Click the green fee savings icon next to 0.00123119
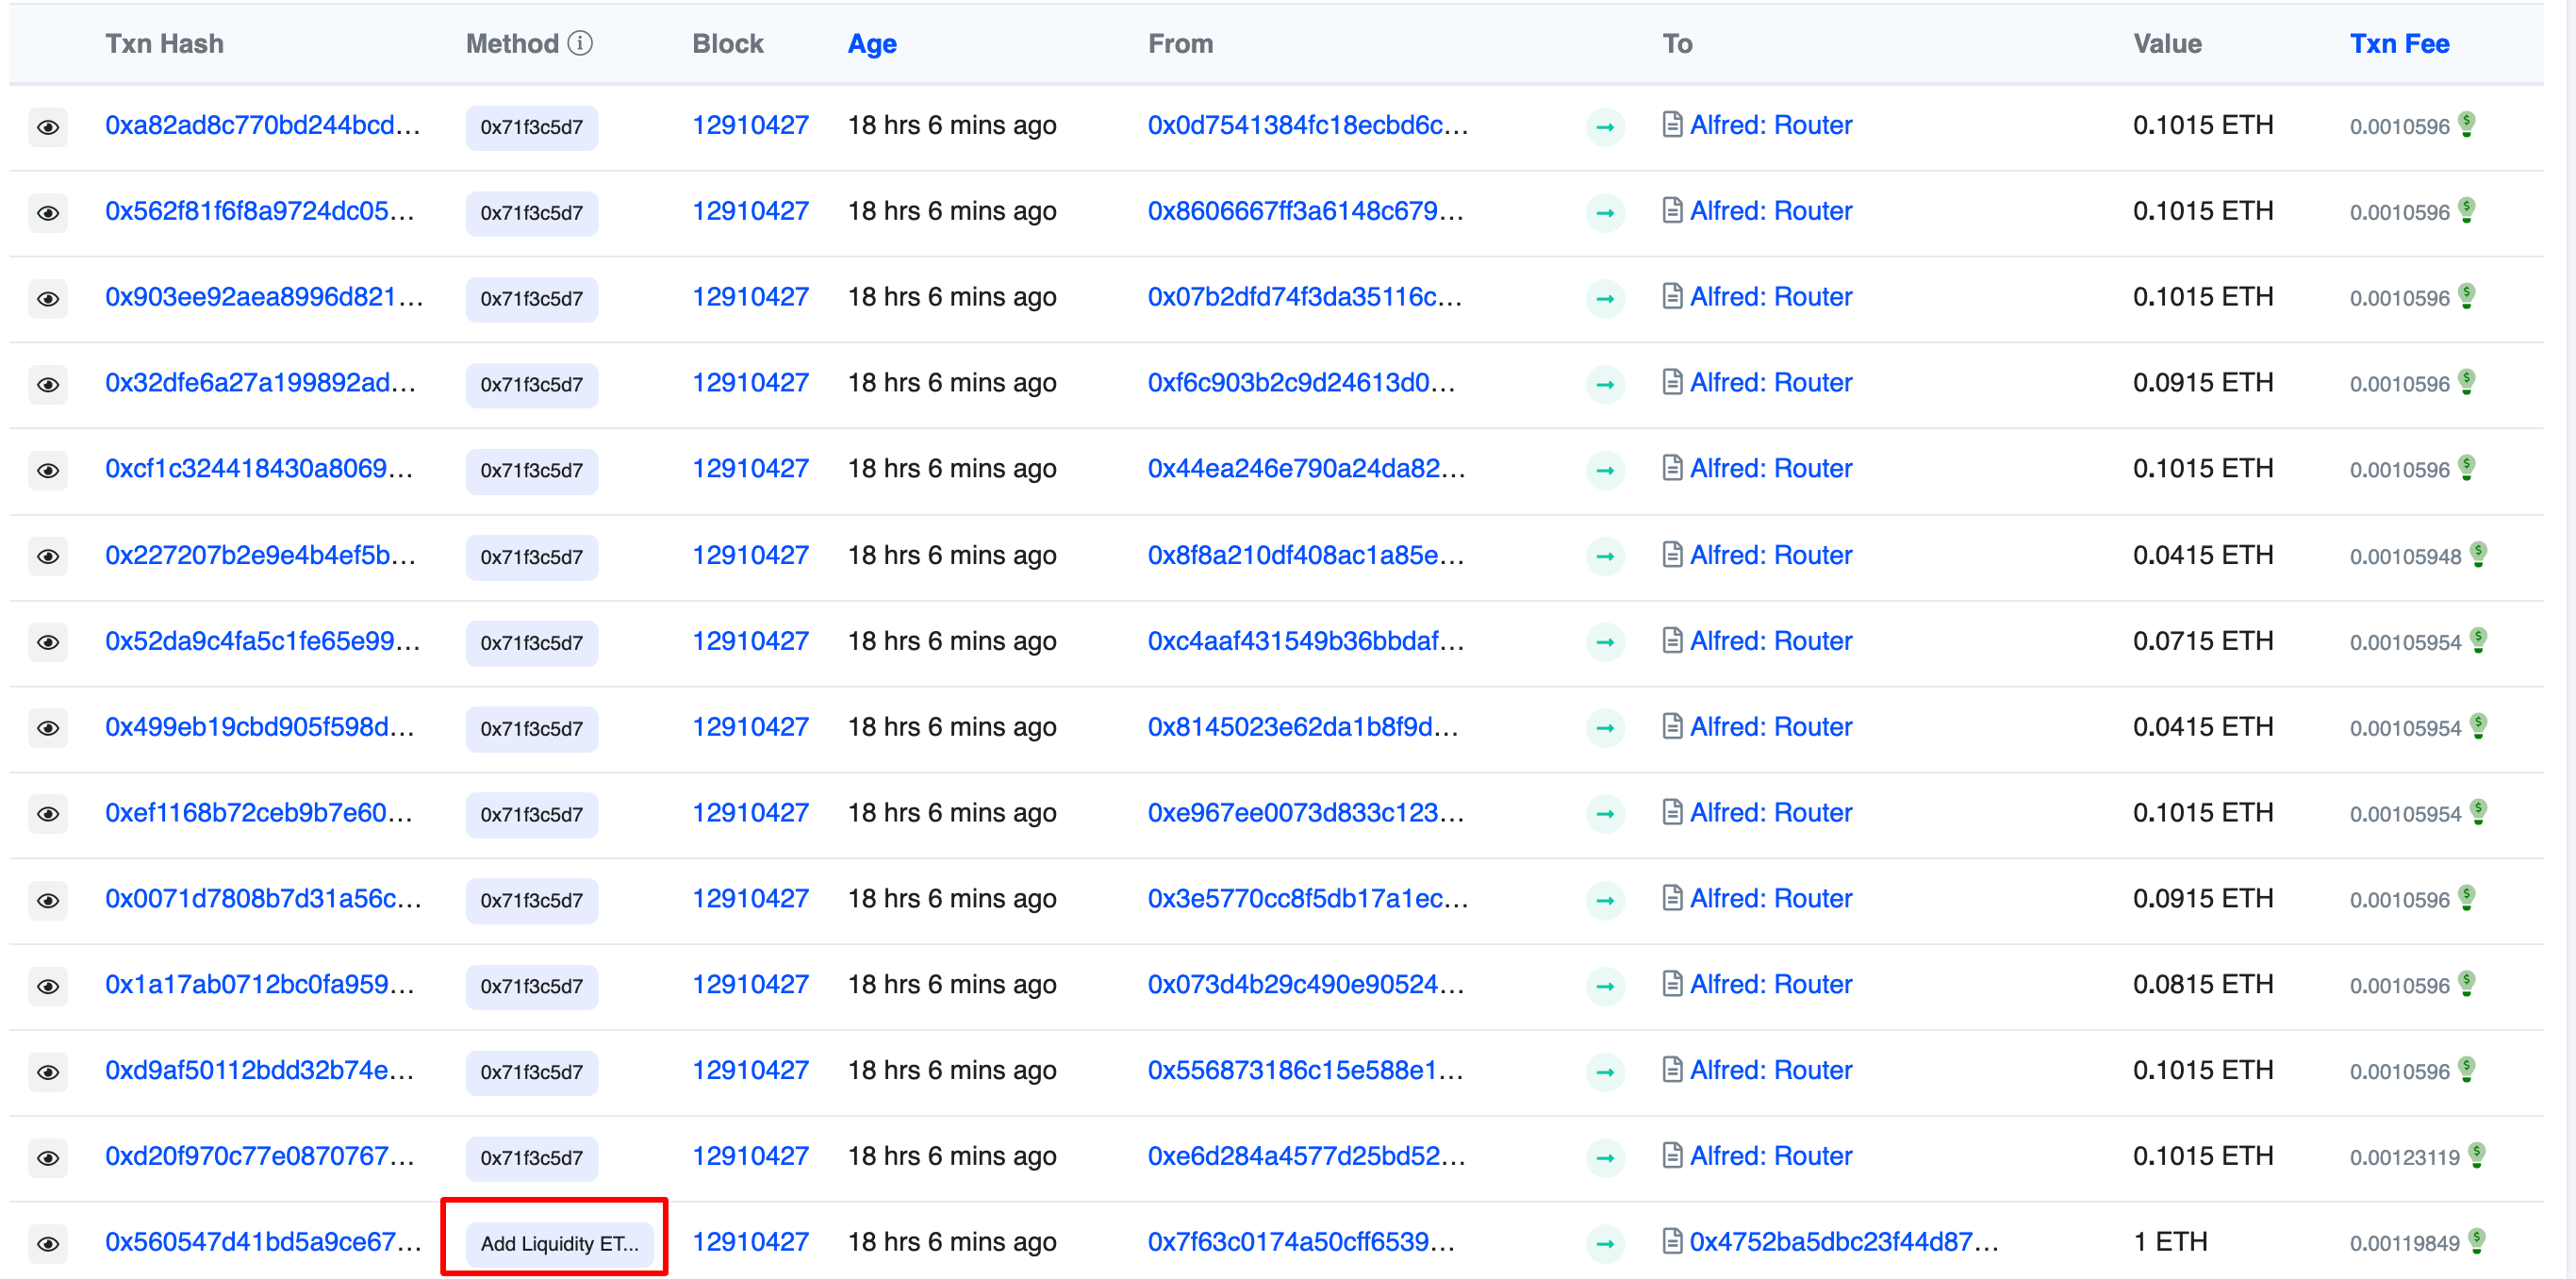The image size is (2576, 1279). (x=2476, y=1155)
